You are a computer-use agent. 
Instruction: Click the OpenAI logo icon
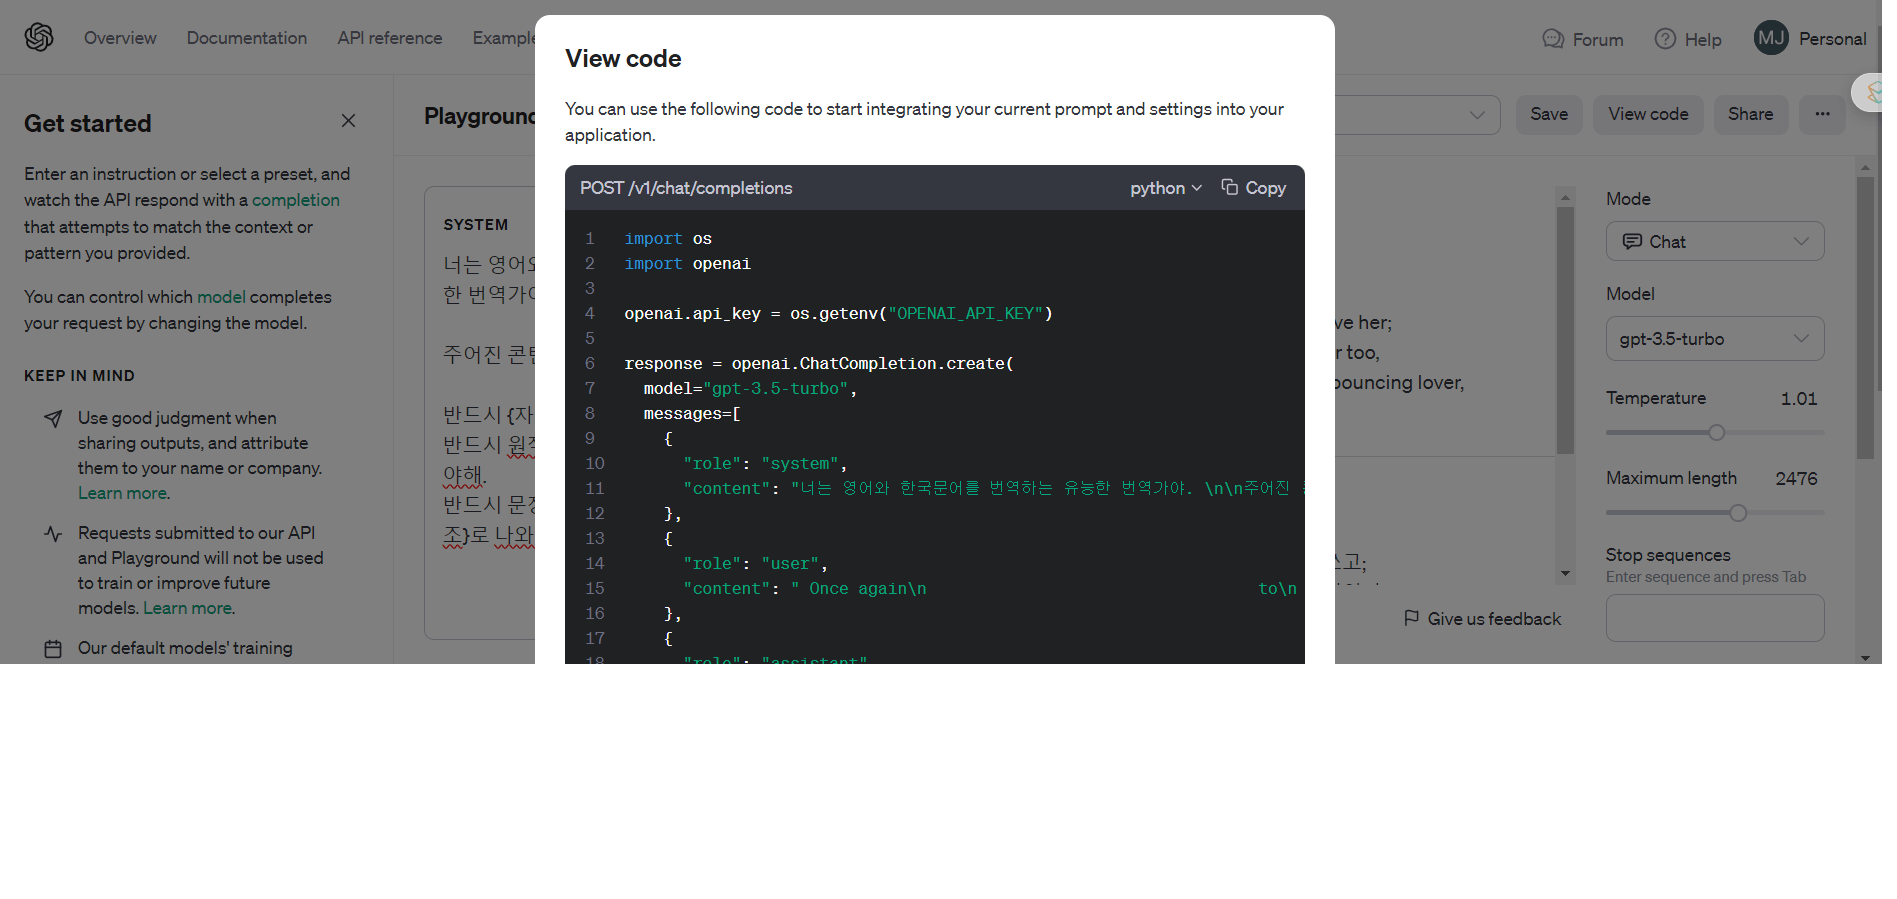pos(39,37)
